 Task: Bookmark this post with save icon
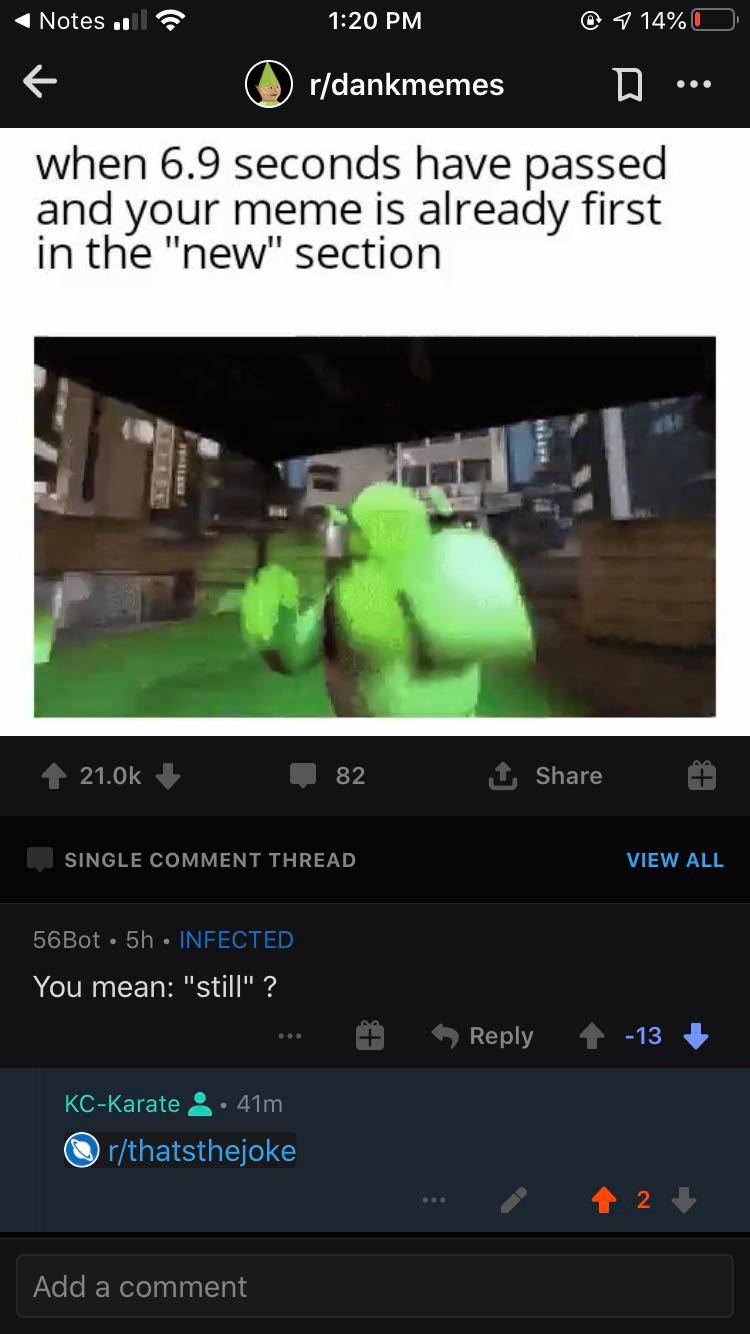point(628,86)
